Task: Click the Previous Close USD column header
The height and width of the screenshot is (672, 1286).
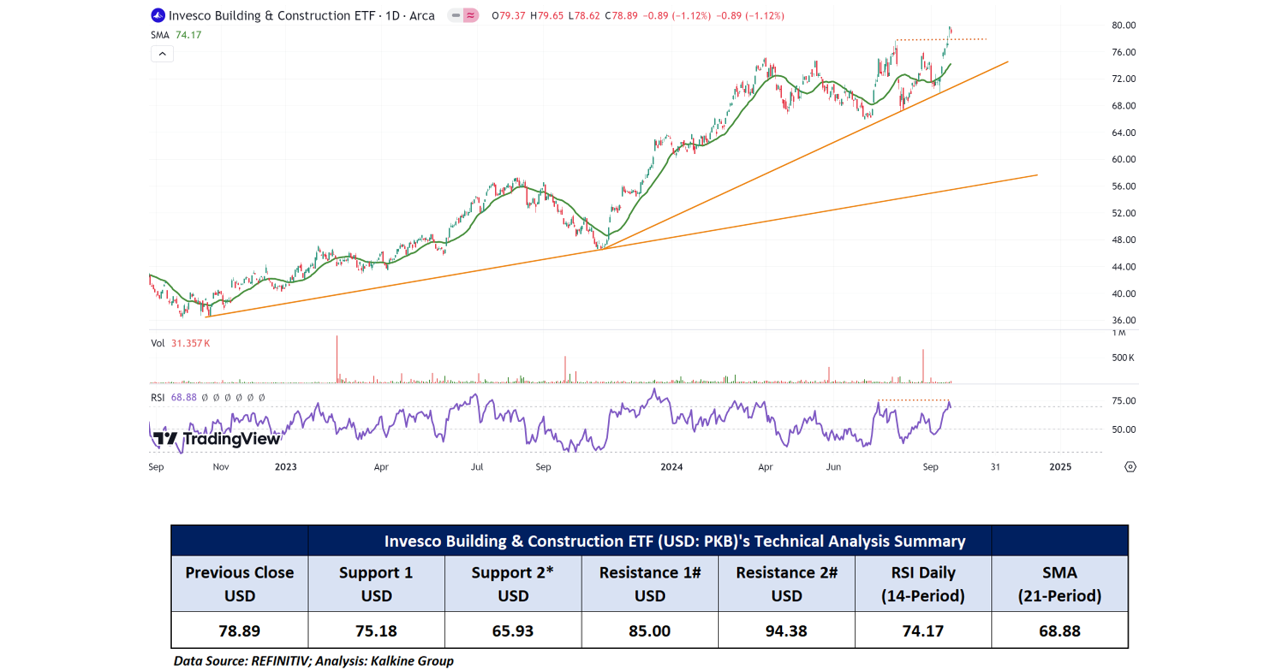Action: (240, 584)
